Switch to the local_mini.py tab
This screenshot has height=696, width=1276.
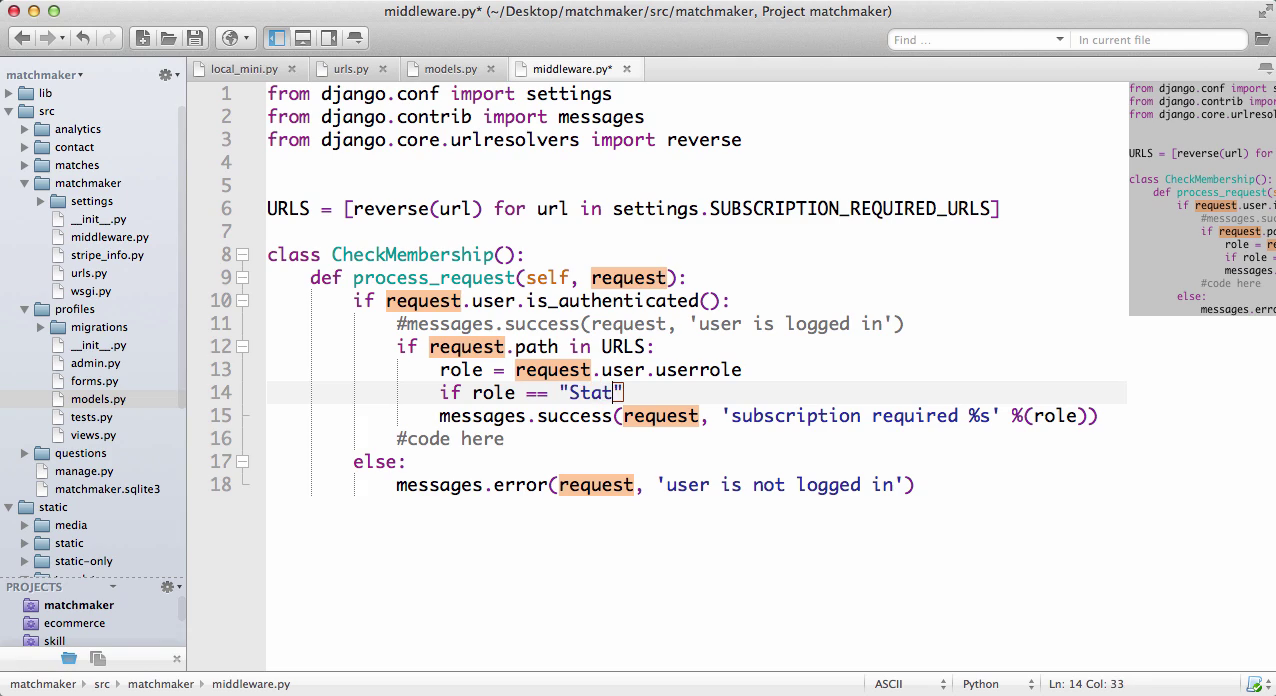[244, 69]
